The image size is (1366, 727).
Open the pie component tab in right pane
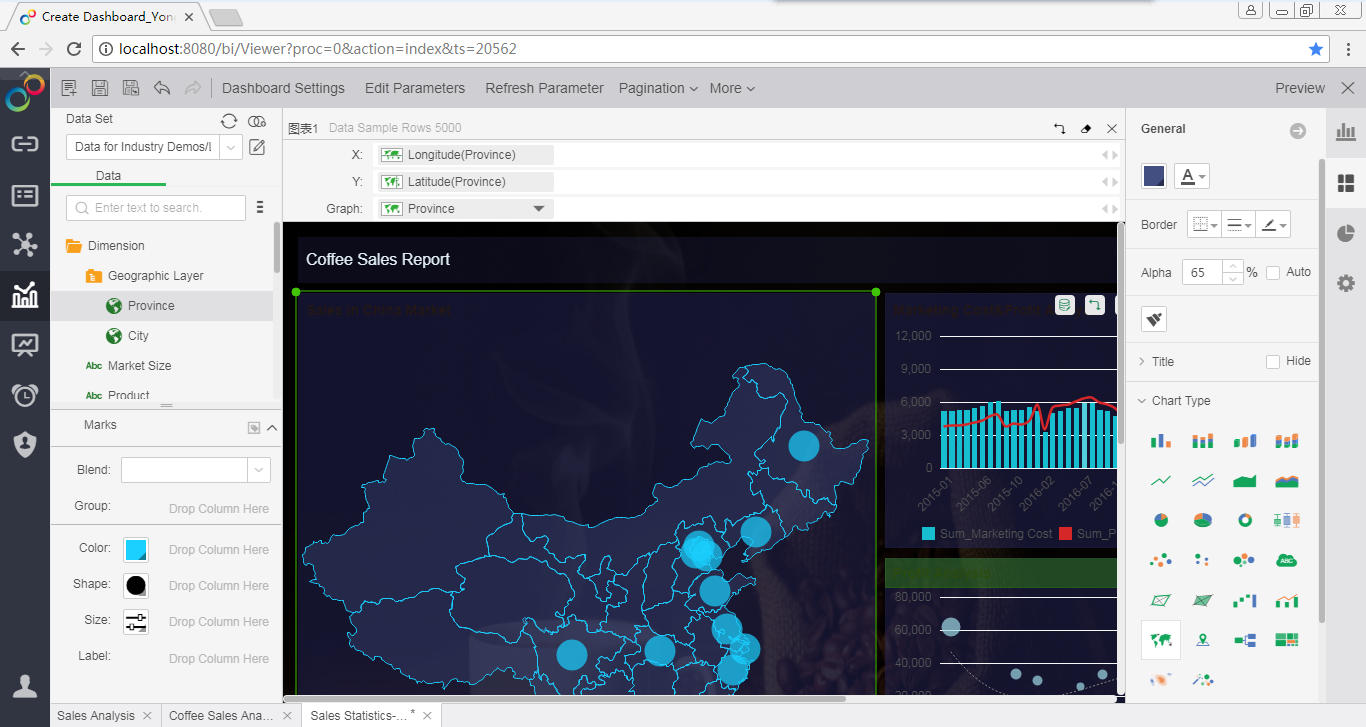pyautogui.click(x=1346, y=233)
